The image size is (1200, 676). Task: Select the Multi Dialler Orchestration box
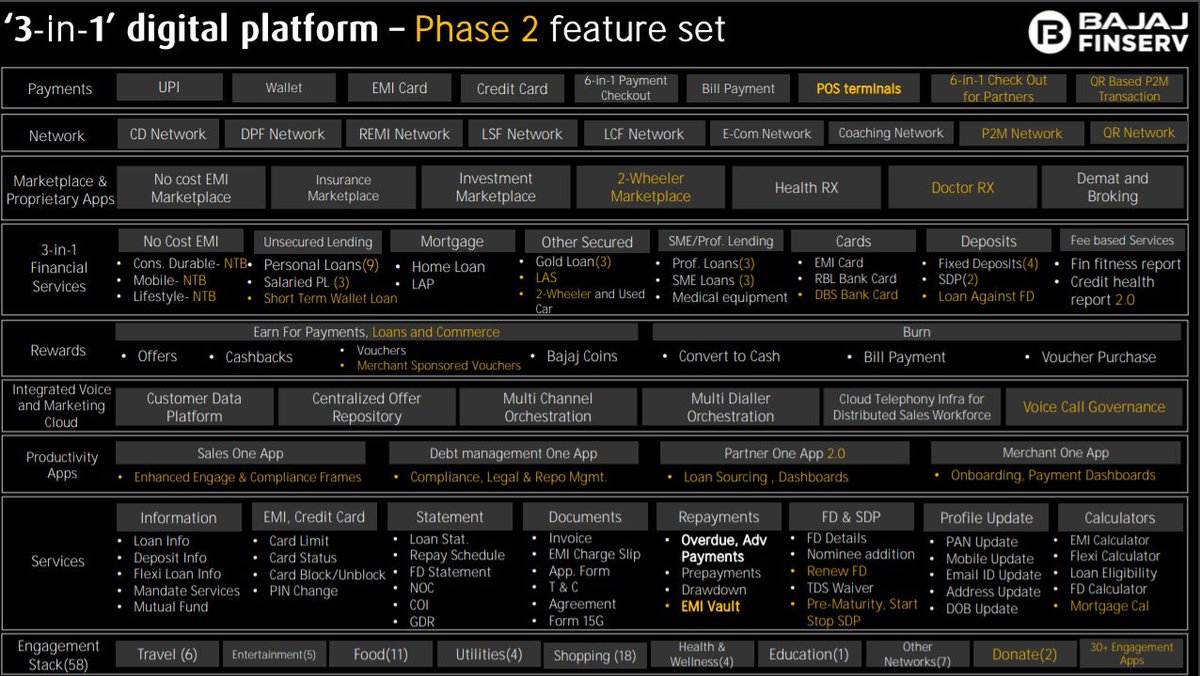click(x=730, y=407)
